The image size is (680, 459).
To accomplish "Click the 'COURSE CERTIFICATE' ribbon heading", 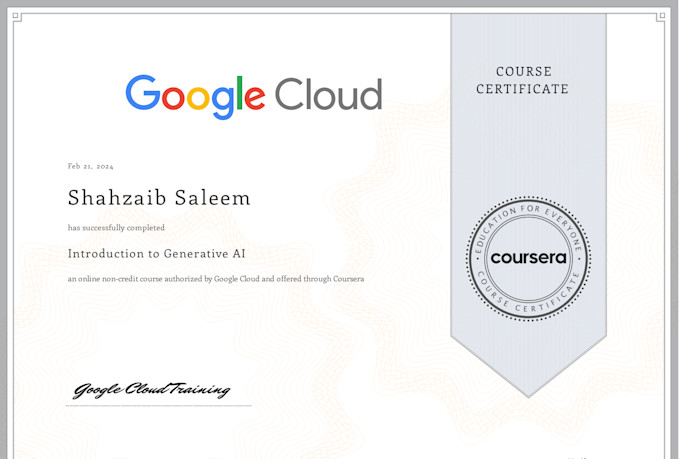I will coord(523,80).
